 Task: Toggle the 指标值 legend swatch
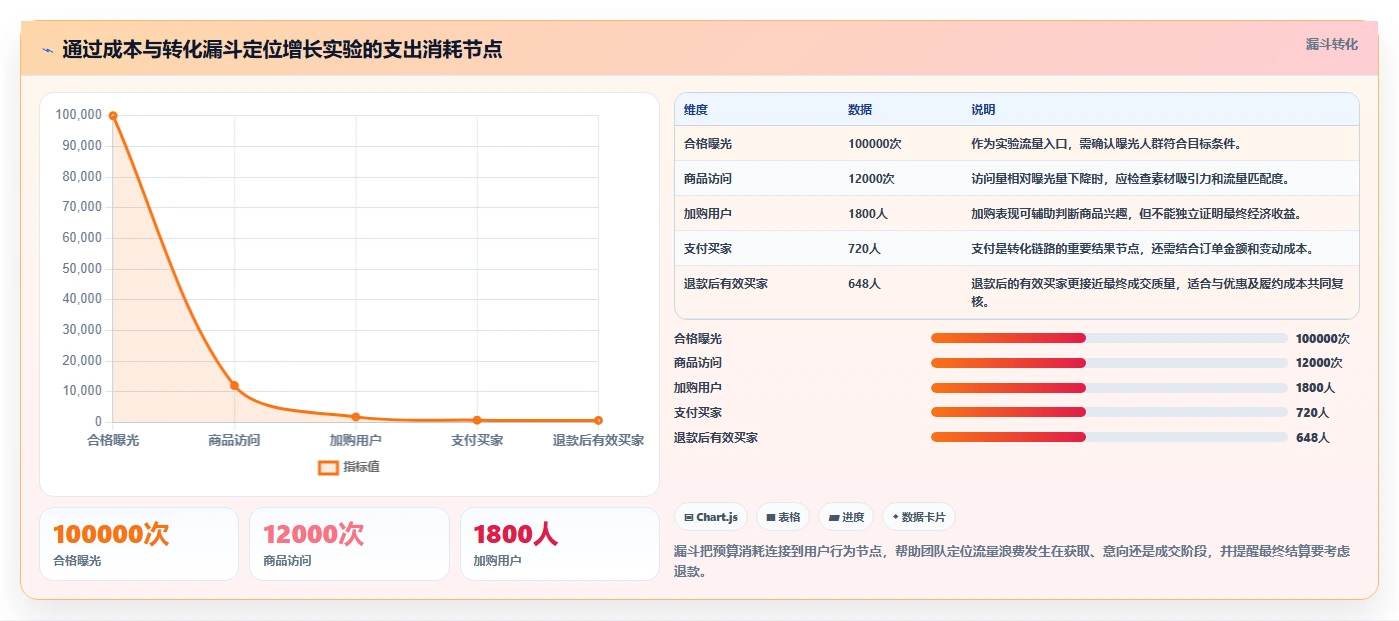[328, 467]
